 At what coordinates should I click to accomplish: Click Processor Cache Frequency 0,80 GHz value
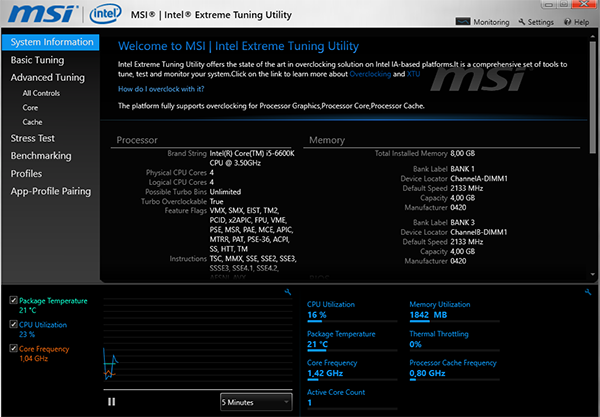pos(427,373)
